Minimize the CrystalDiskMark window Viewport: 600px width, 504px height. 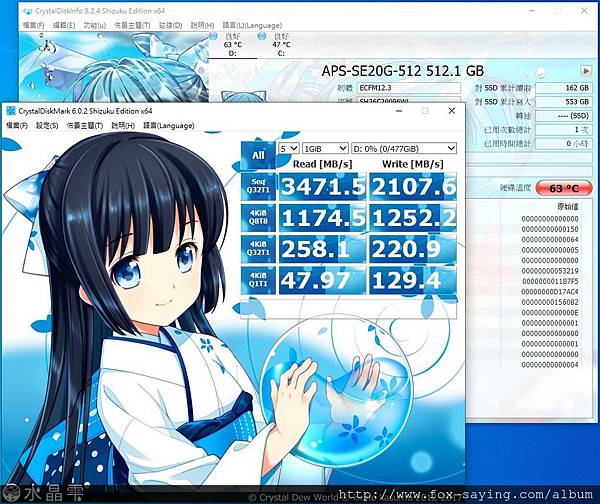point(399,111)
